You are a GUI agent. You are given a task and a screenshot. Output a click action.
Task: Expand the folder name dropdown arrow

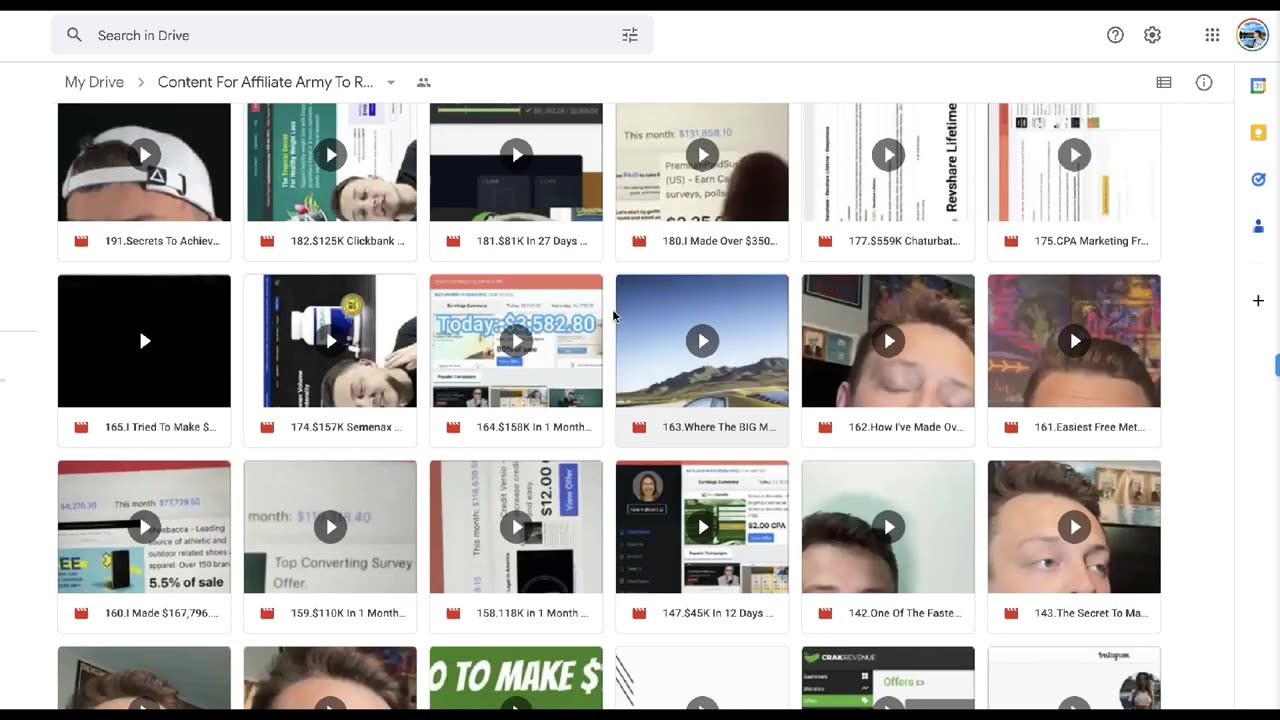click(x=391, y=82)
